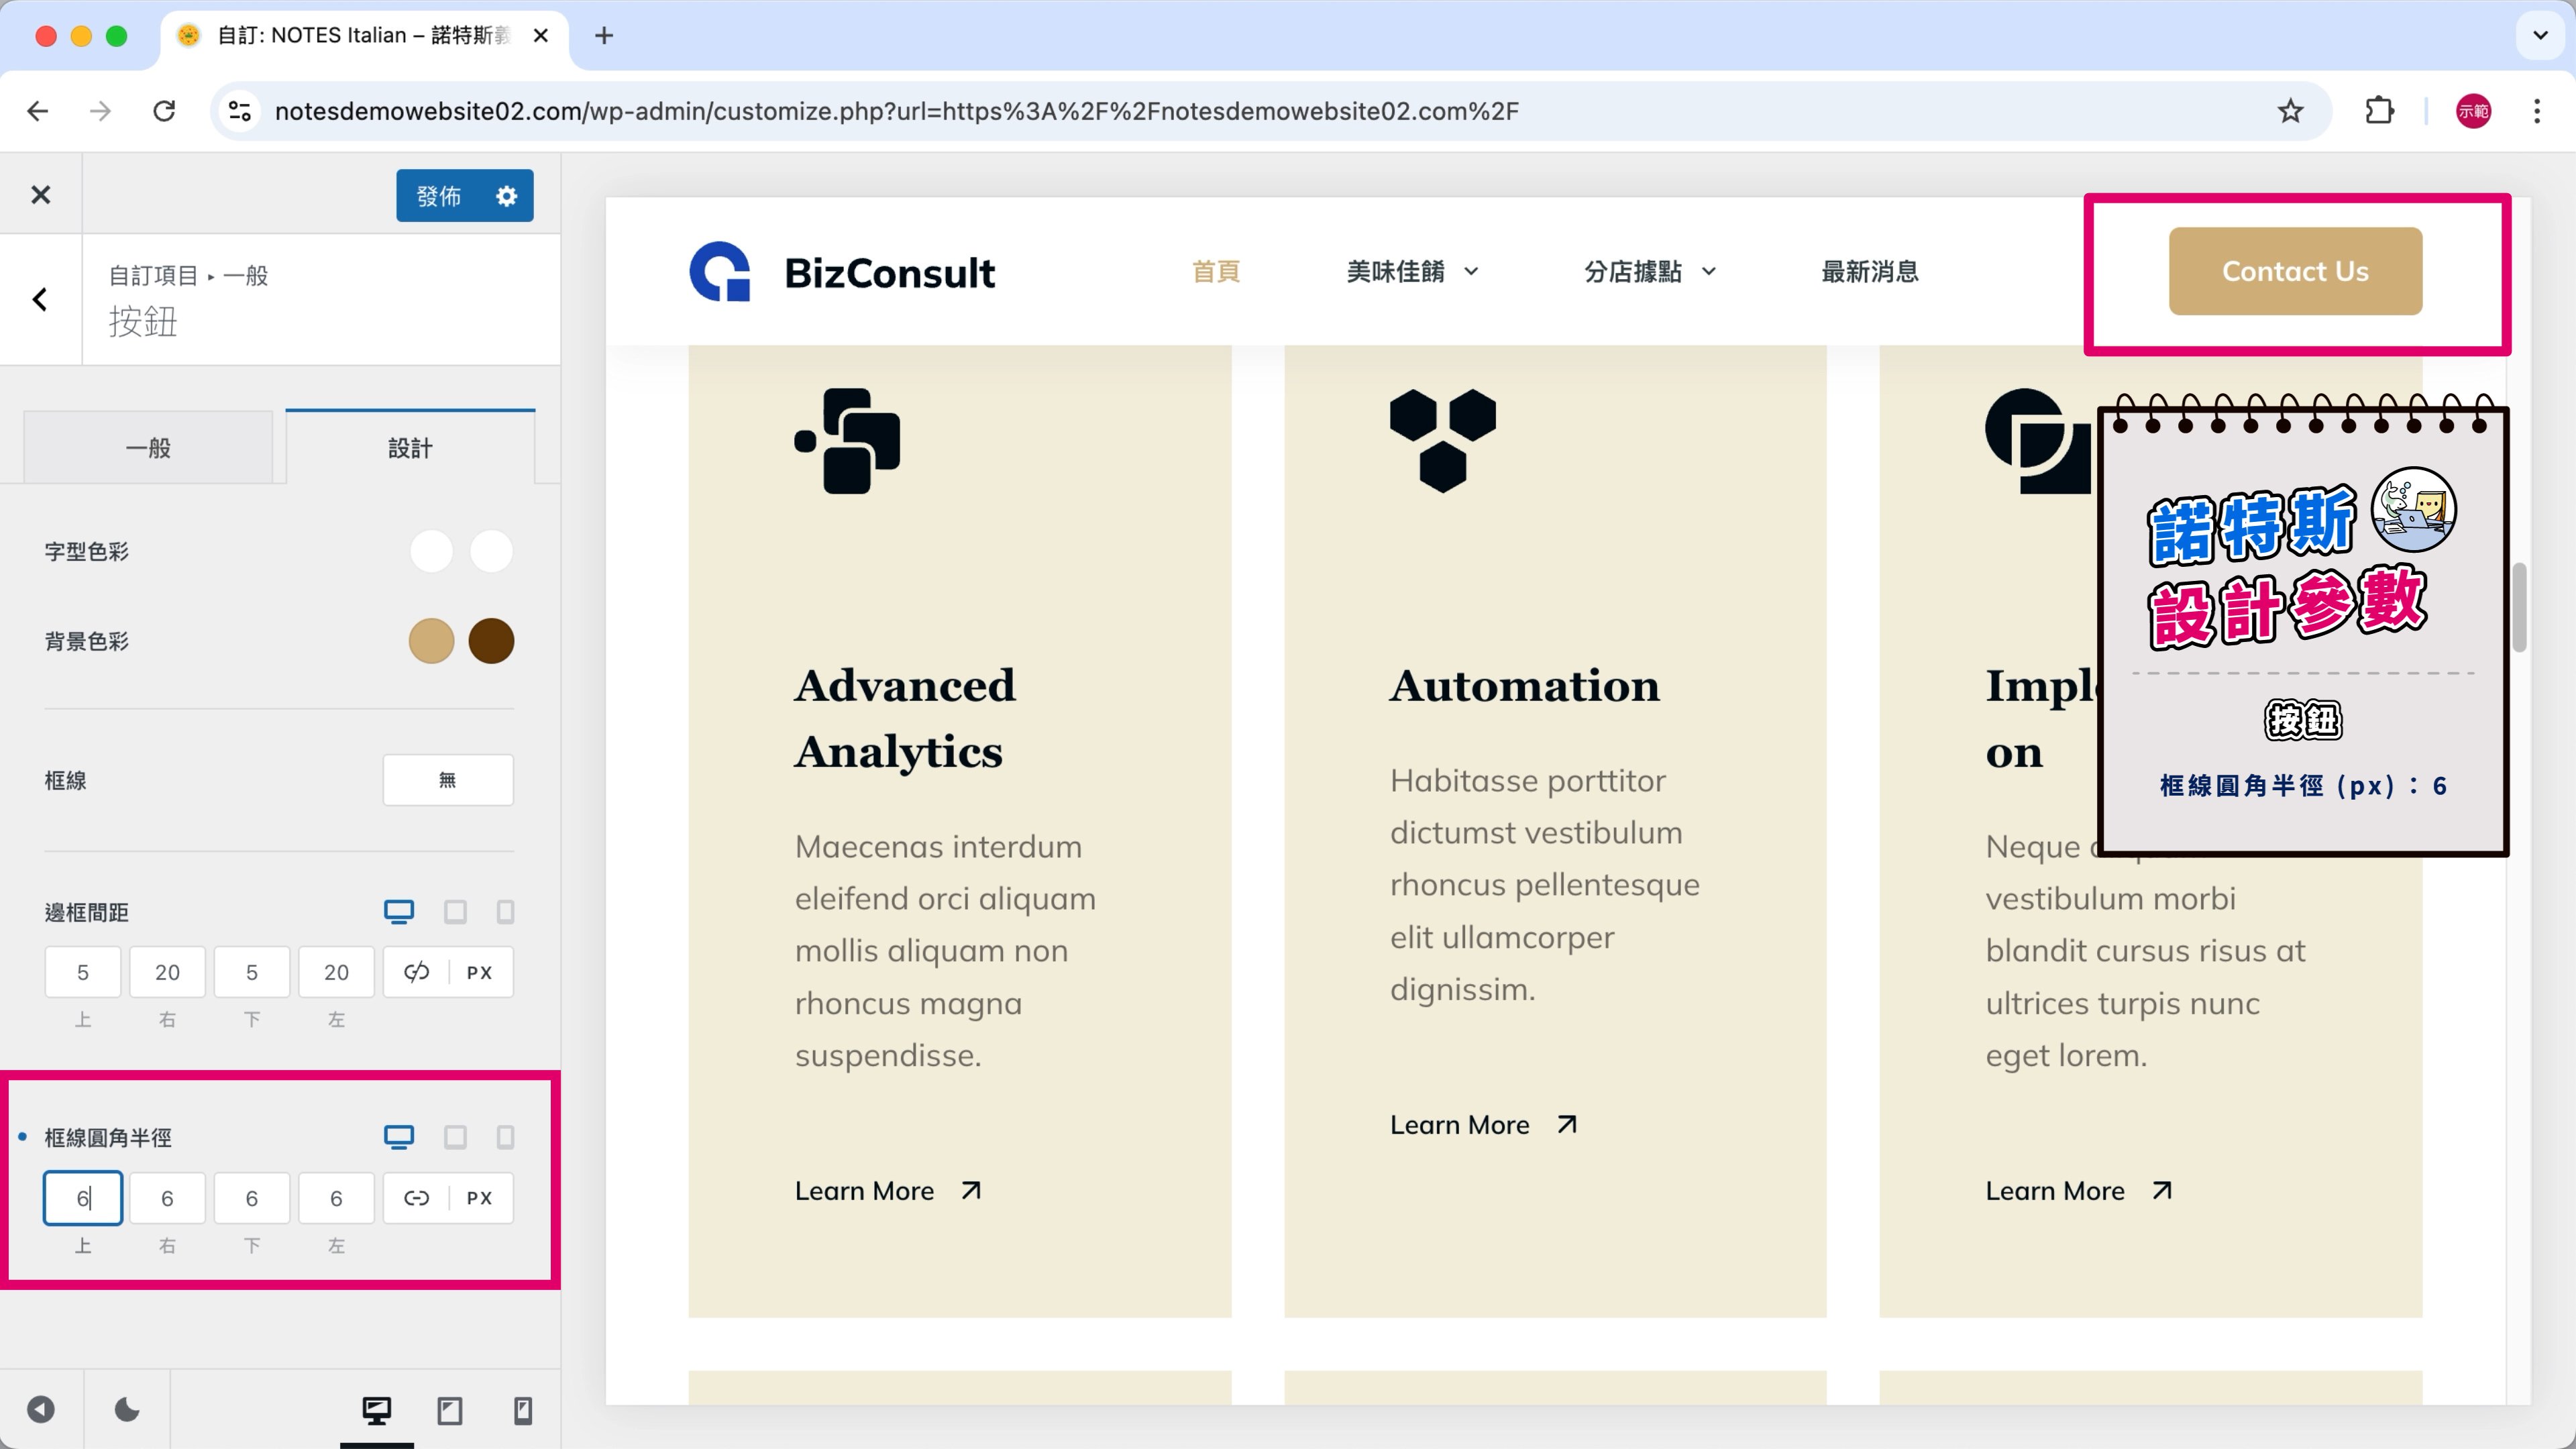Open the border style dropdown (框線)
The width and height of the screenshot is (2576, 1449).
(447, 780)
